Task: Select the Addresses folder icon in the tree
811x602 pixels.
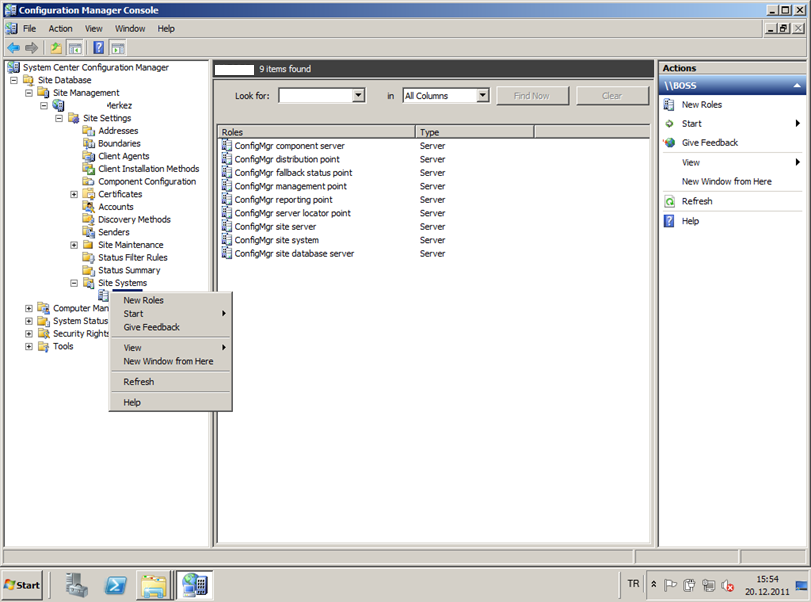Action: tap(88, 131)
